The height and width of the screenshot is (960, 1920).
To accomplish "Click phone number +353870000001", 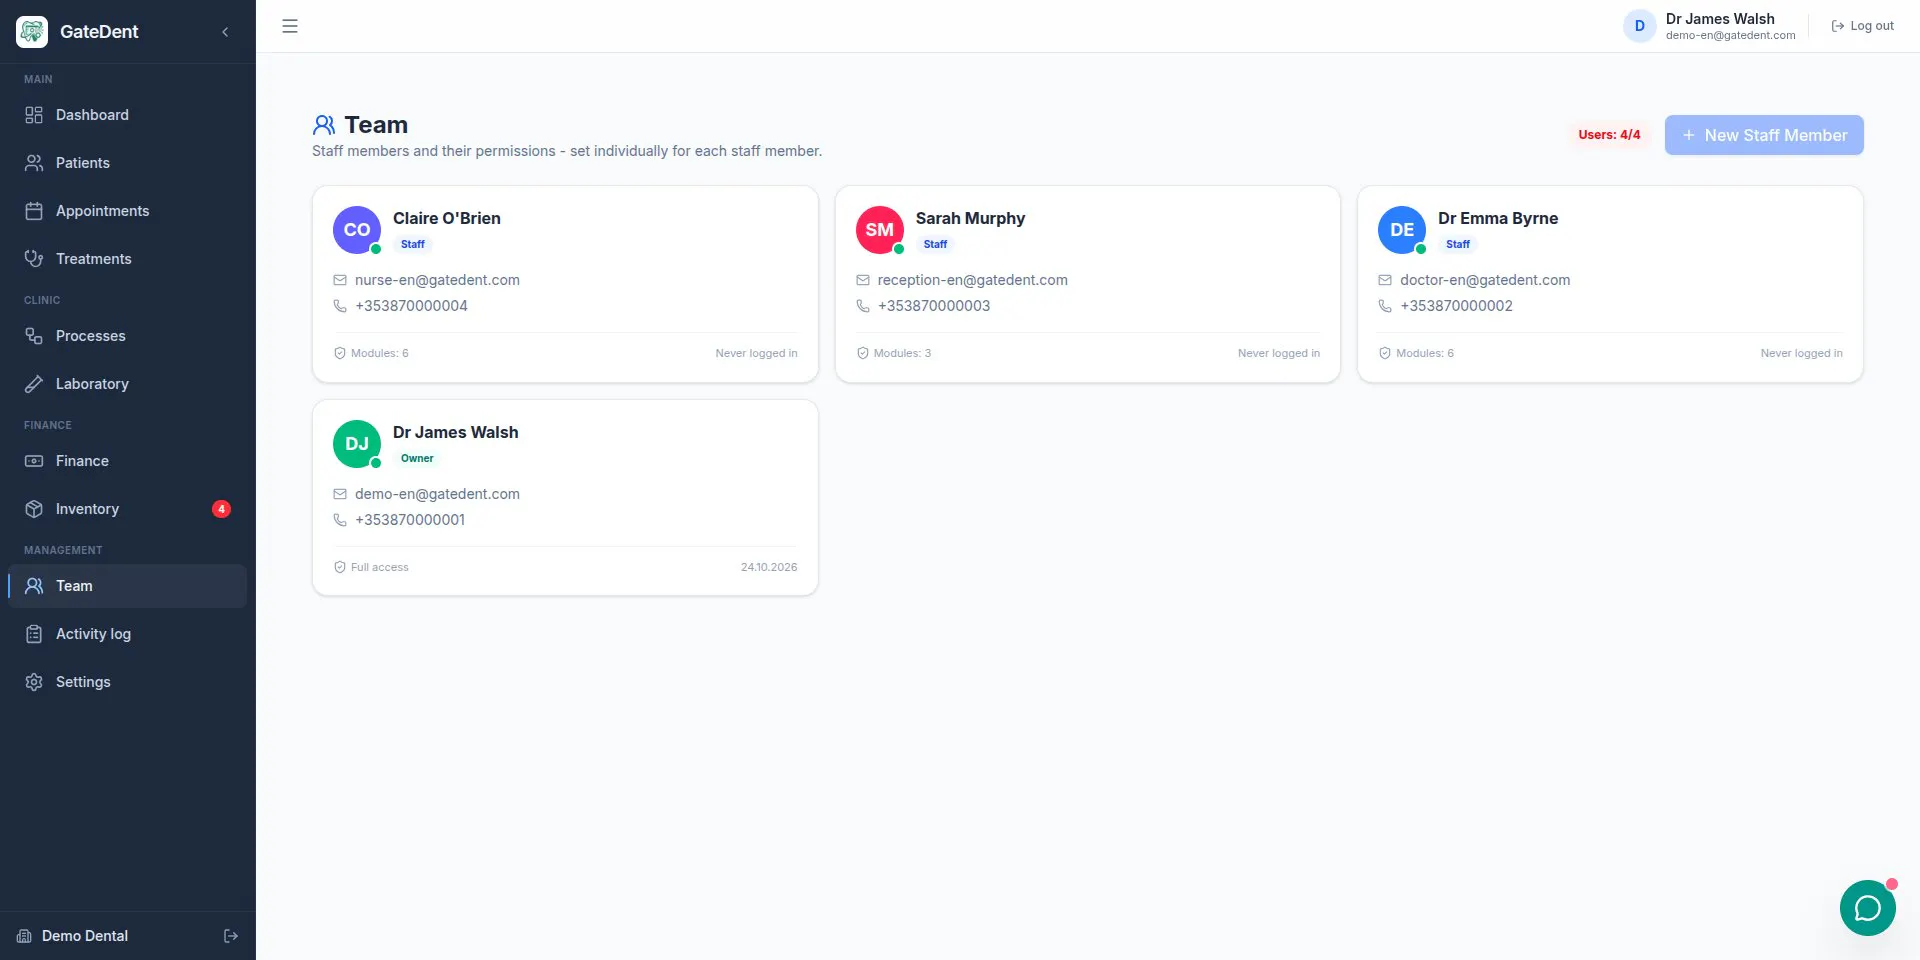I will click(x=410, y=520).
